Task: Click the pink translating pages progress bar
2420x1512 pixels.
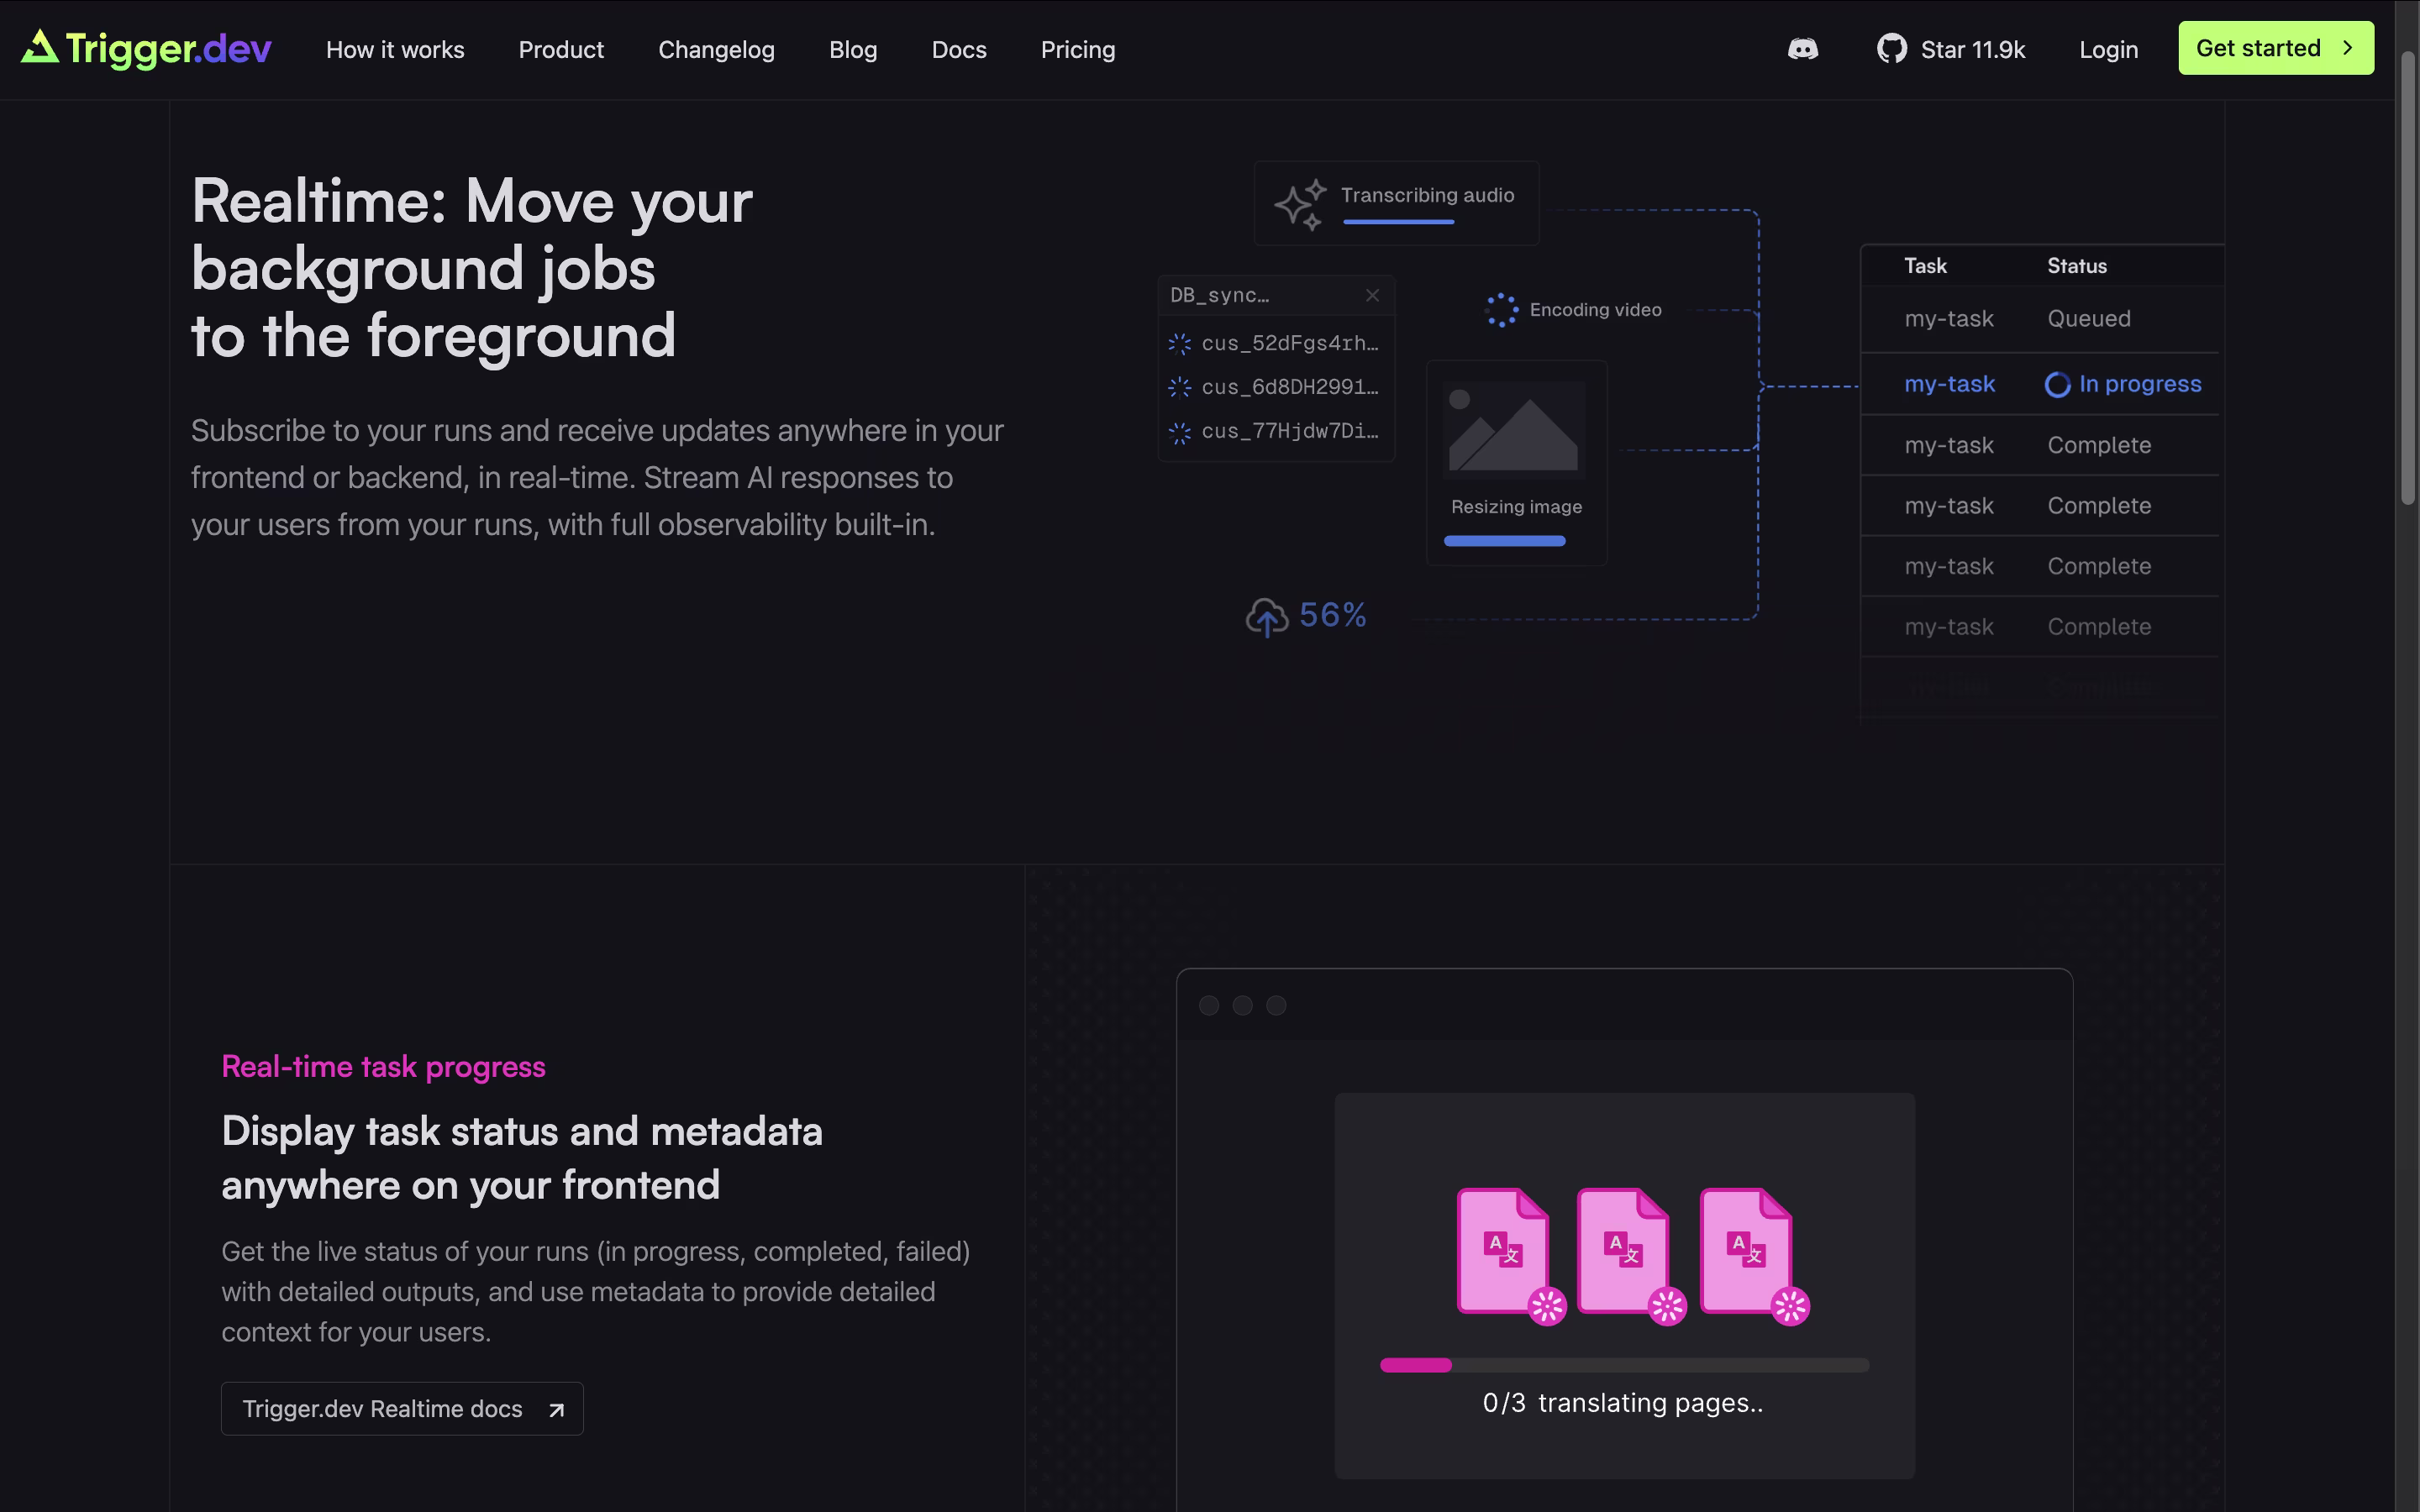Action: point(1624,1365)
